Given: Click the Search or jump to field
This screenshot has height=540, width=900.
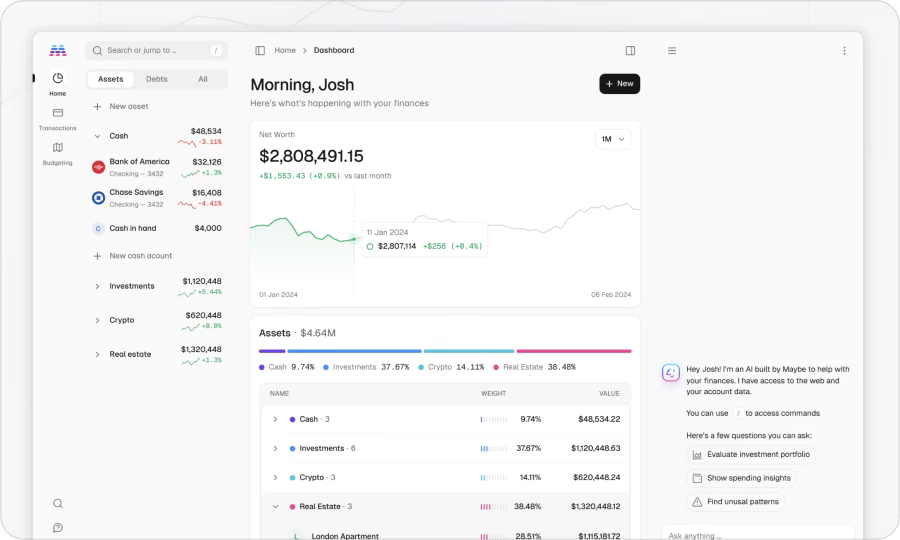Looking at the screenshot, I should pyautogui.click(x=157, y=50).
